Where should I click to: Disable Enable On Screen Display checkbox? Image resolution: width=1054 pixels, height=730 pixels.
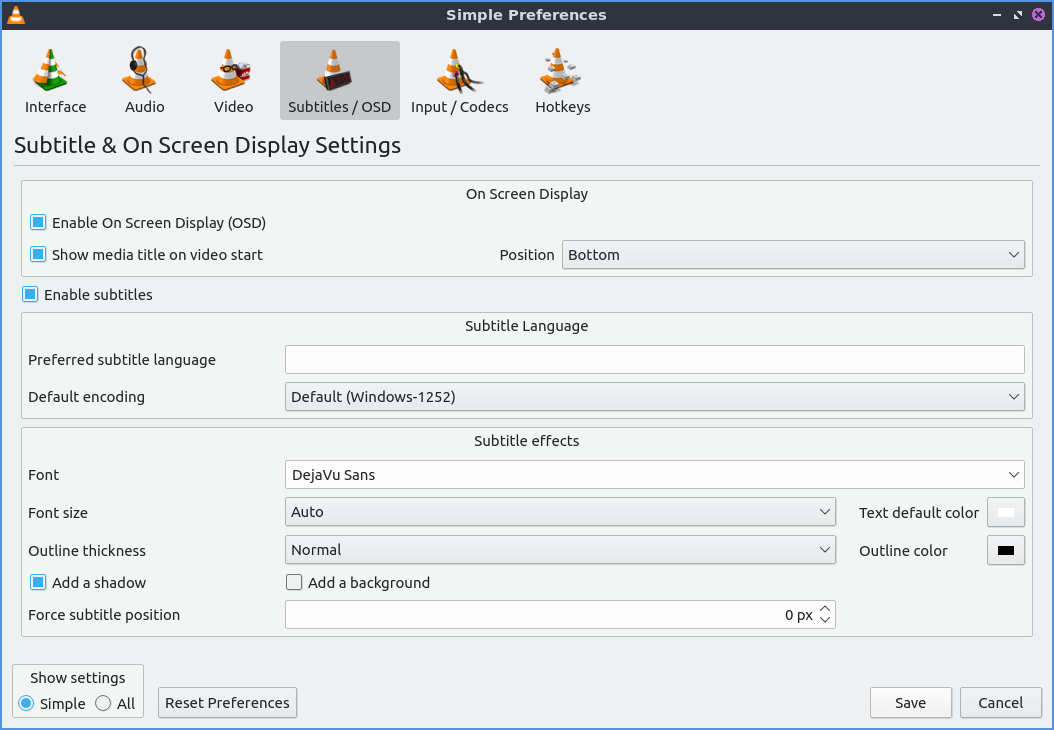click(38, 223)
